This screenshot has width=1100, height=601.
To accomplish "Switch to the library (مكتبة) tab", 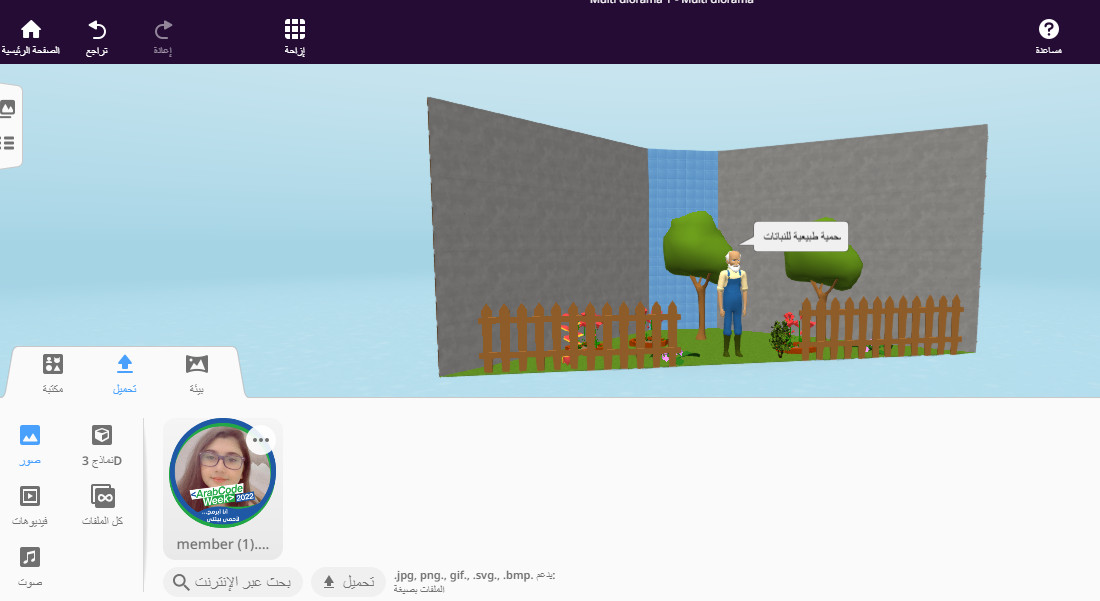I will 53,374.
